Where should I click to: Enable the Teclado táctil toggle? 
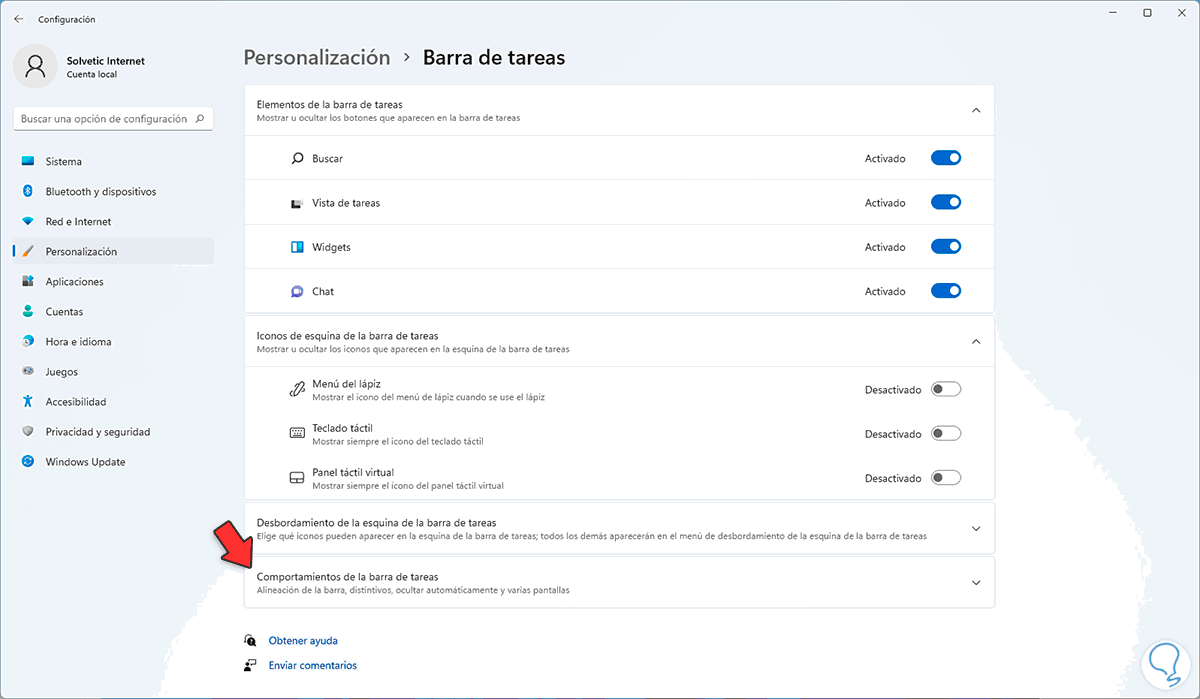pos(945,434)
